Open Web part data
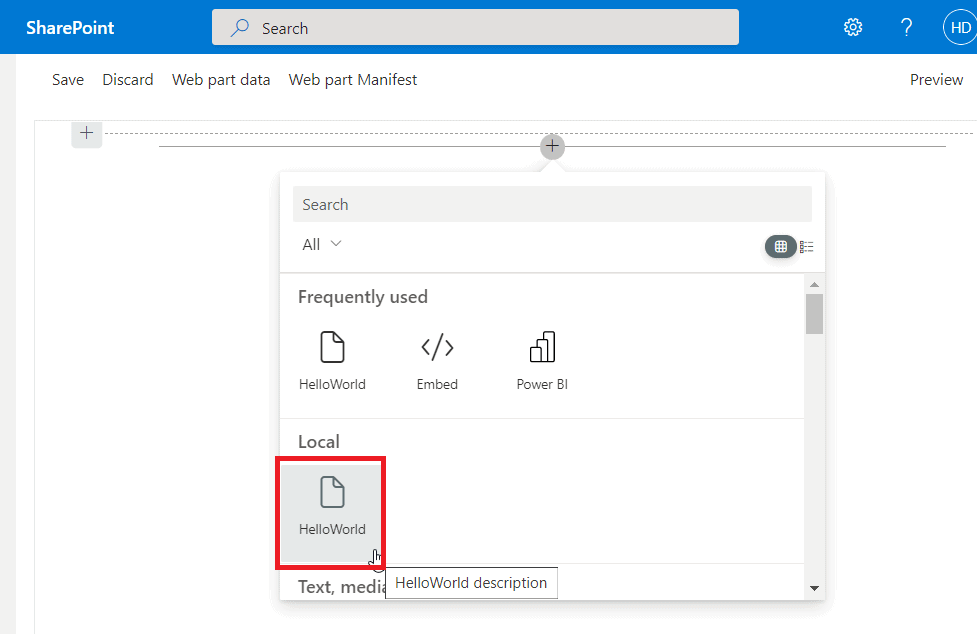This screenshot has height=634, width=977. click(221, 80)
